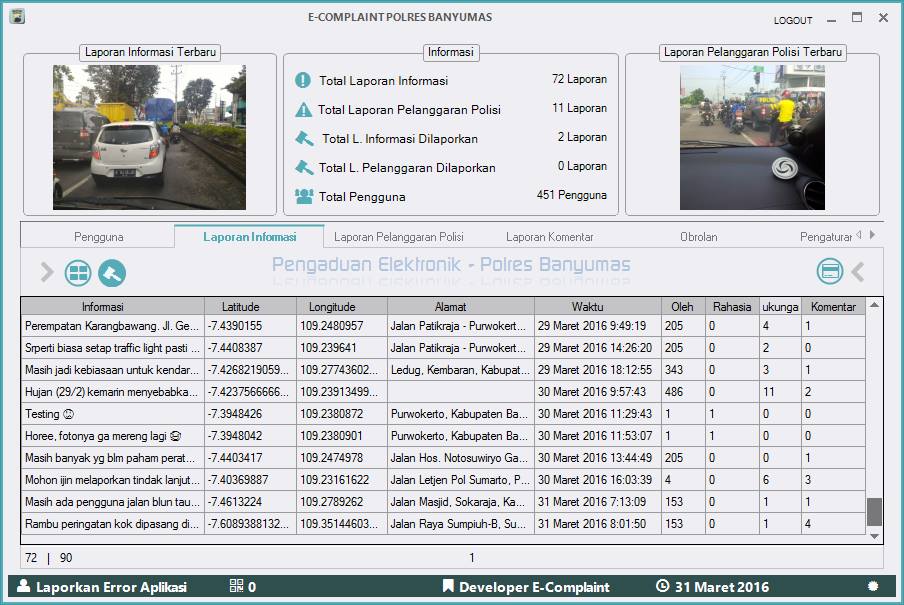Click the settings gear in status bar

(873, 587)
